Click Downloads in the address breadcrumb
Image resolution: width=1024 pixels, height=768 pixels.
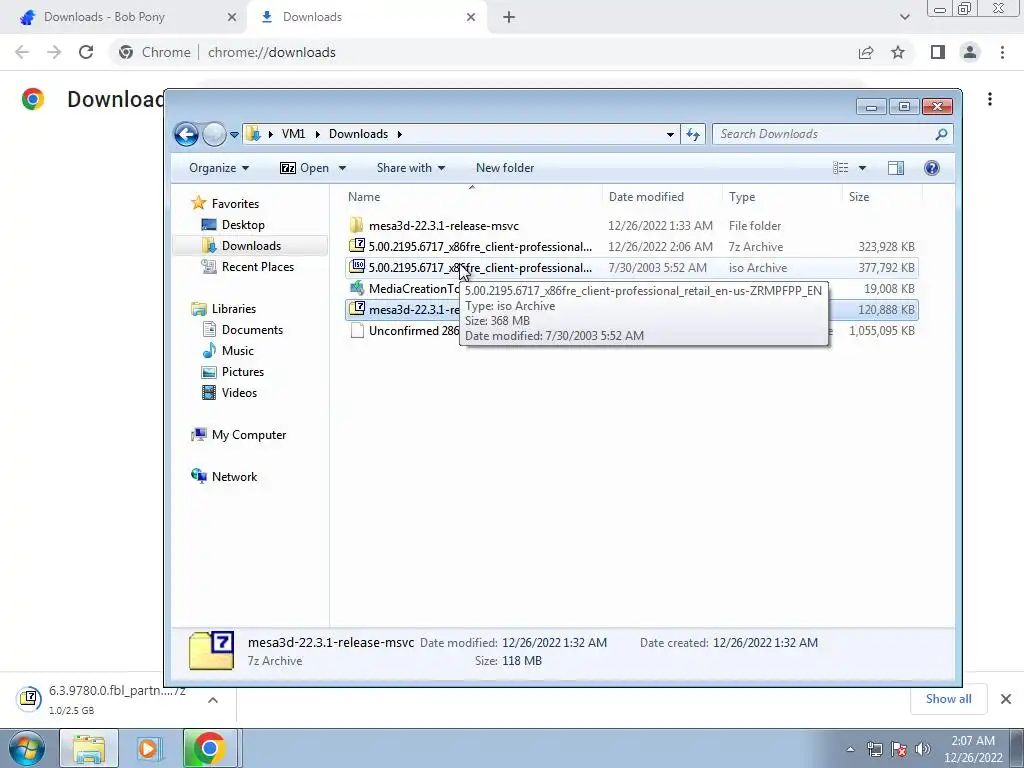[x=359, y=134]
